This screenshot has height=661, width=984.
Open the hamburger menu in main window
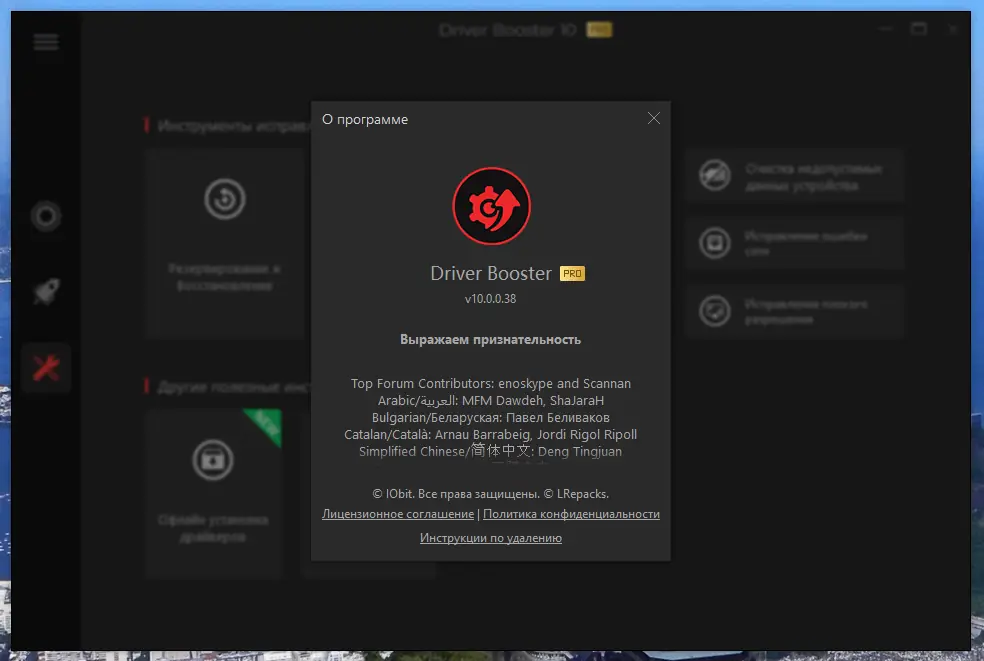click(46, 42)
